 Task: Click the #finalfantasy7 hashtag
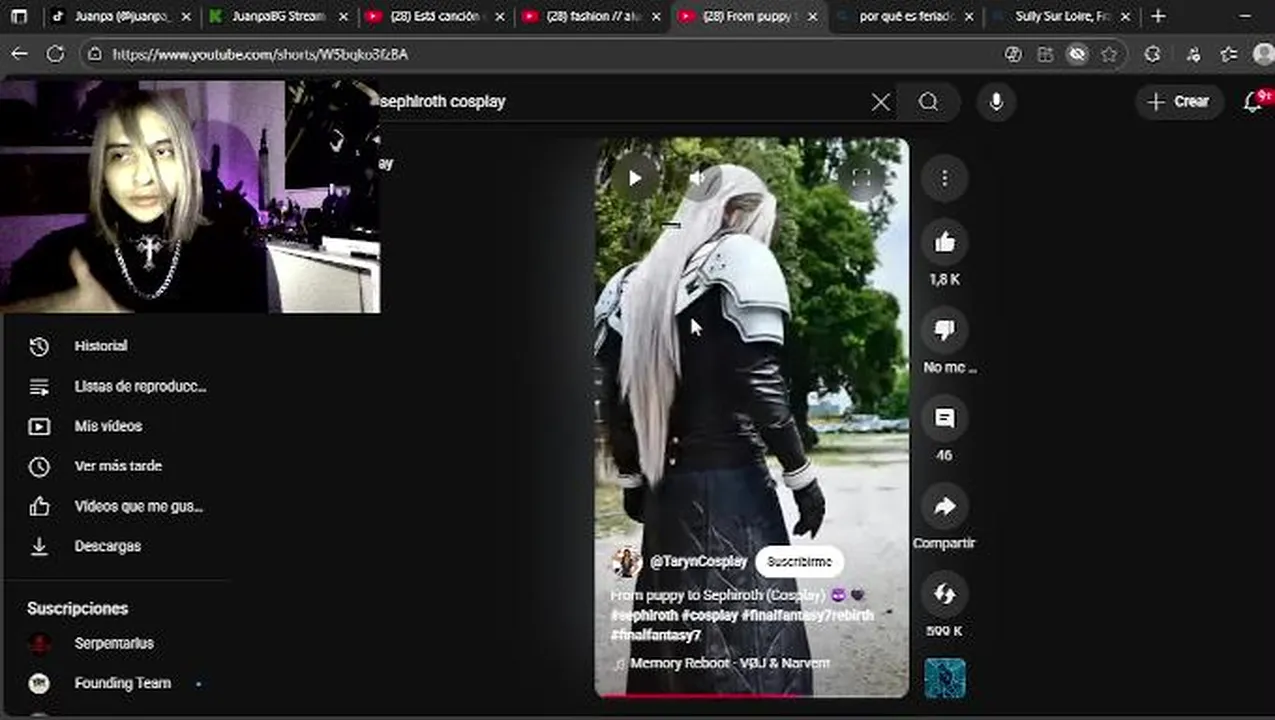656,635
